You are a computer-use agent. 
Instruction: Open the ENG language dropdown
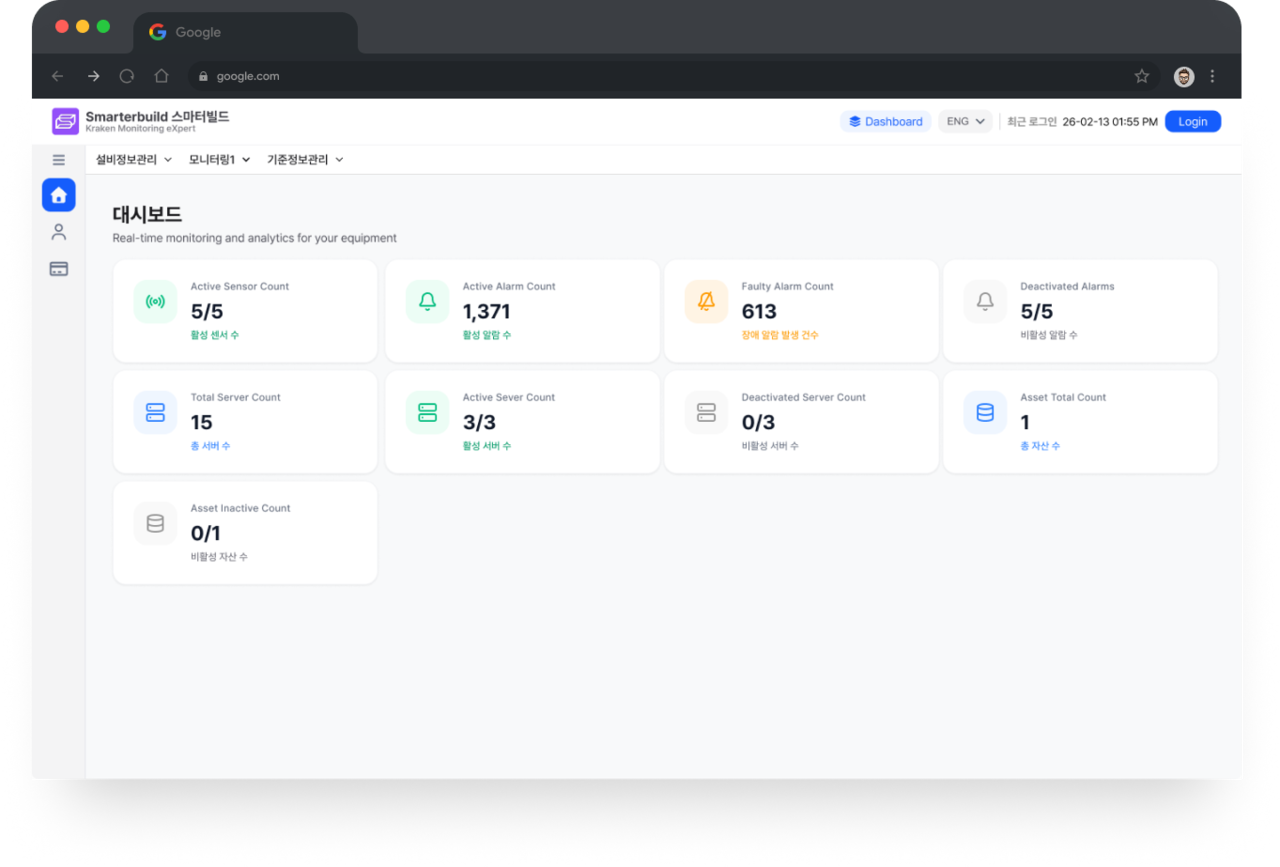point(965,121)
